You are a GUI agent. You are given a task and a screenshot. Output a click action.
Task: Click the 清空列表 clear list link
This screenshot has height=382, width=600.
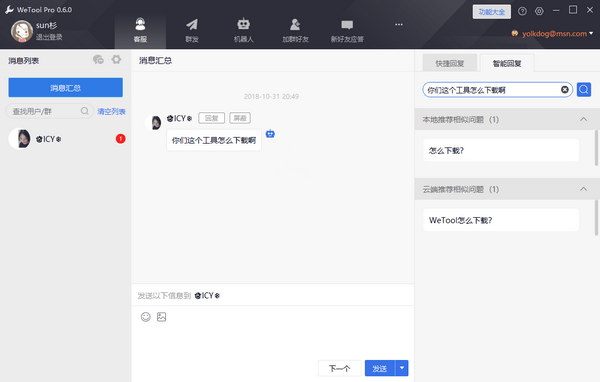tap(111, 111)
